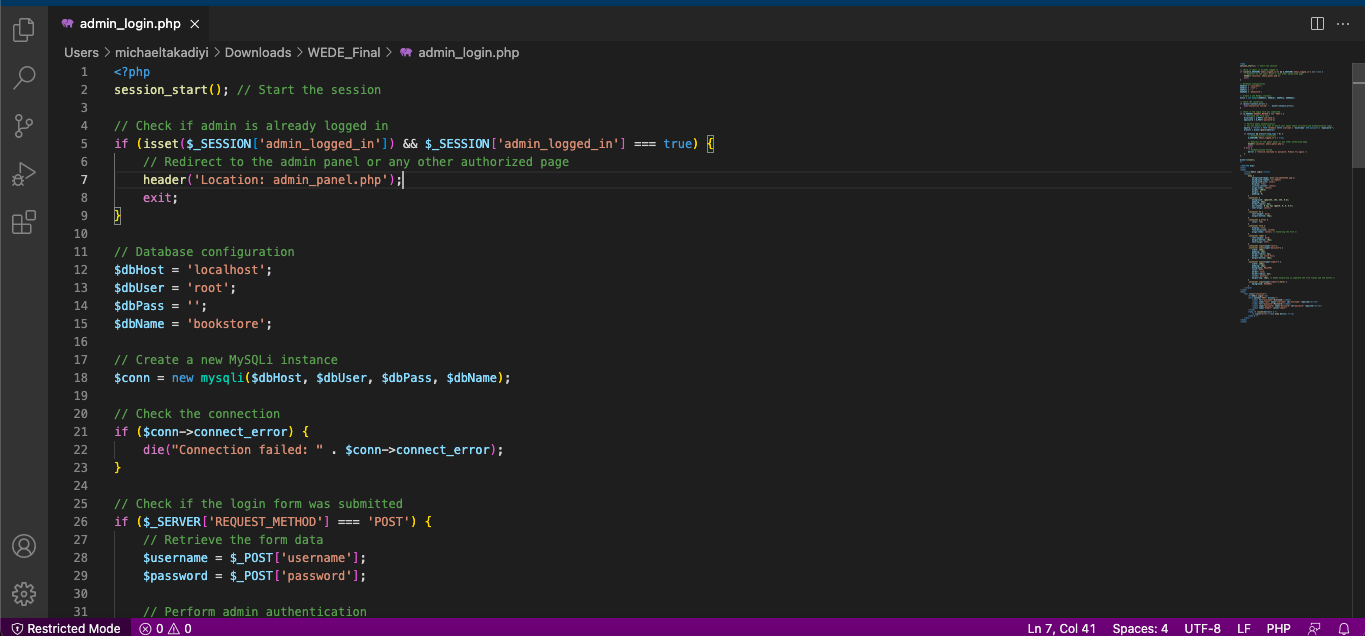Open the Search view
The image size is (1365, 636).
(x=23, y=77)
